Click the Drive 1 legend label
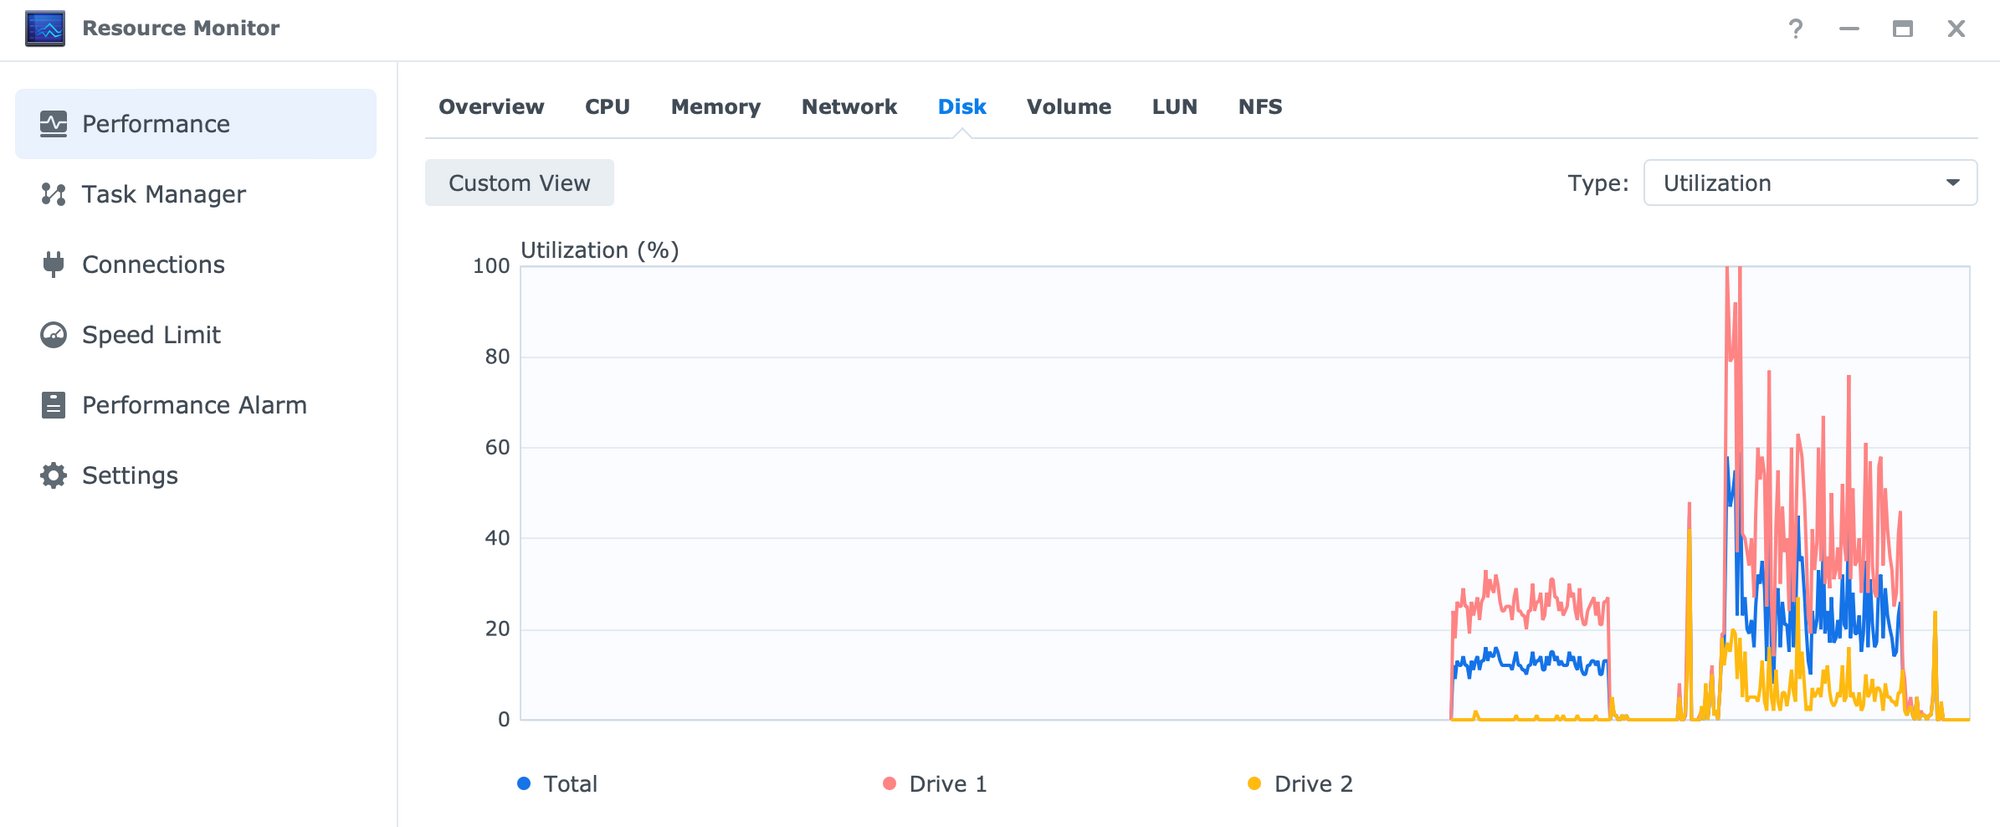 tap(948, 784)
